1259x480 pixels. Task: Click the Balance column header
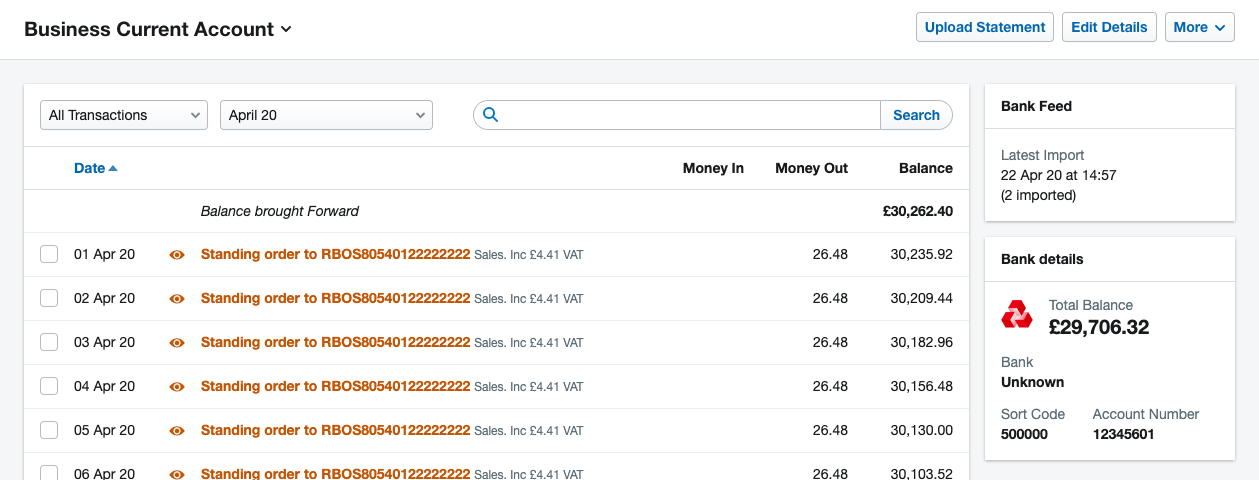926,168
